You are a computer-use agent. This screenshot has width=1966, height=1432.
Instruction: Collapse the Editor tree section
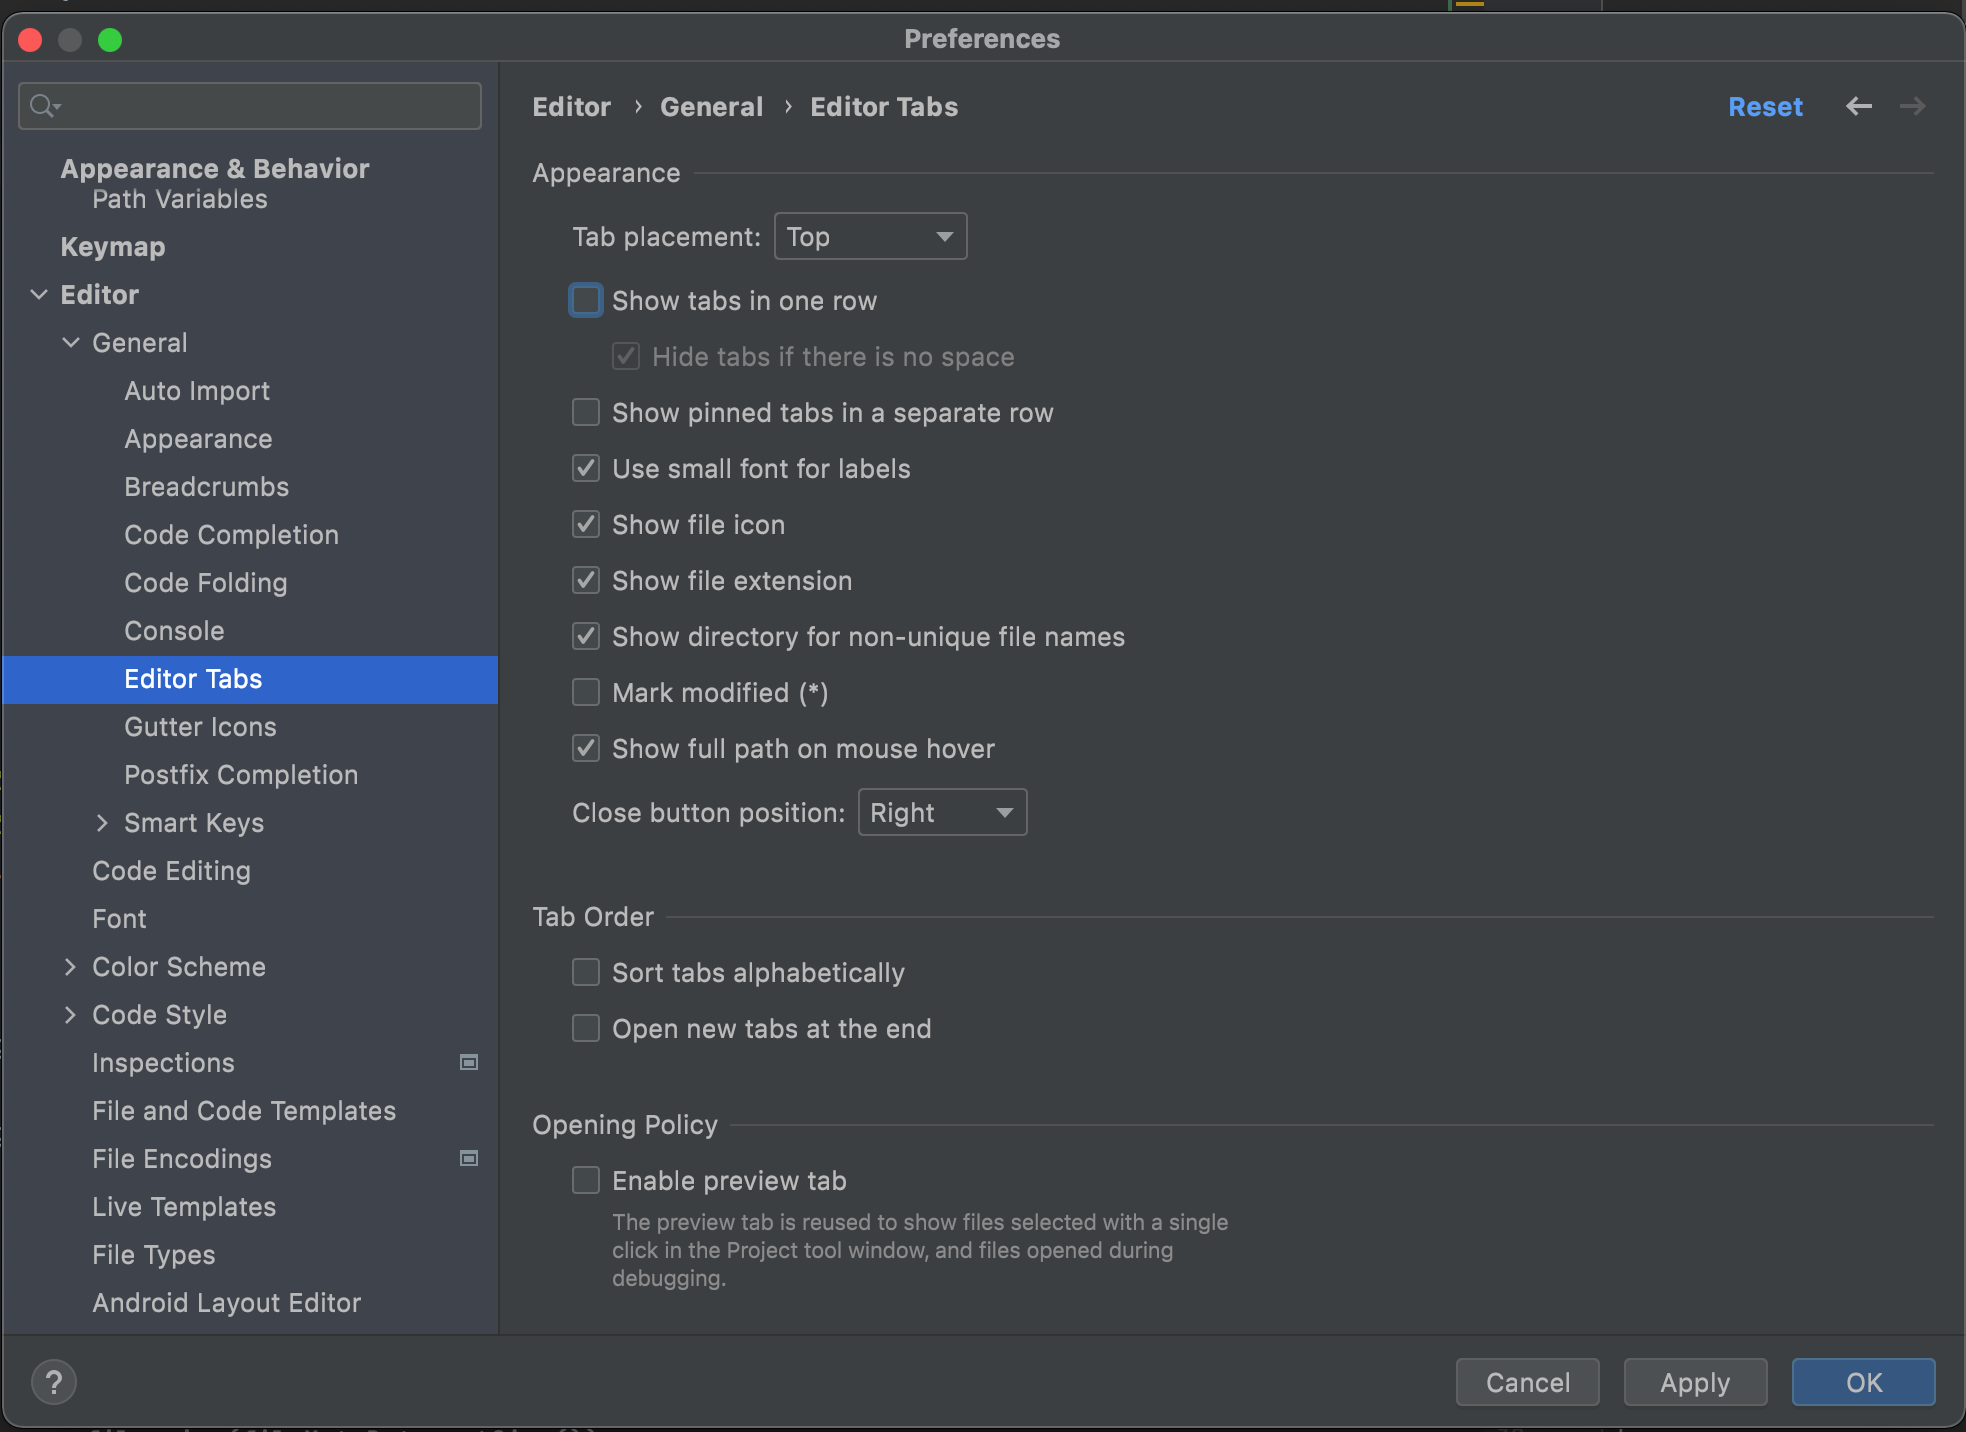[x=39, y=295]
